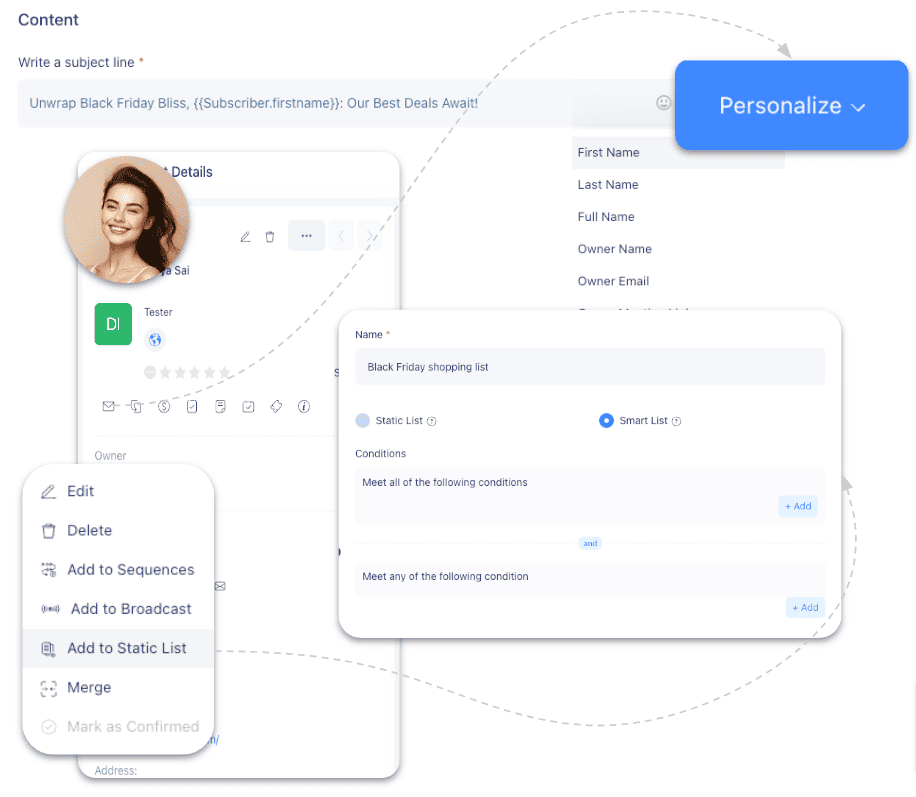916x797 pixels.
Task: Select Add to Sequences from context menu
Action: (x=130, y=570)
